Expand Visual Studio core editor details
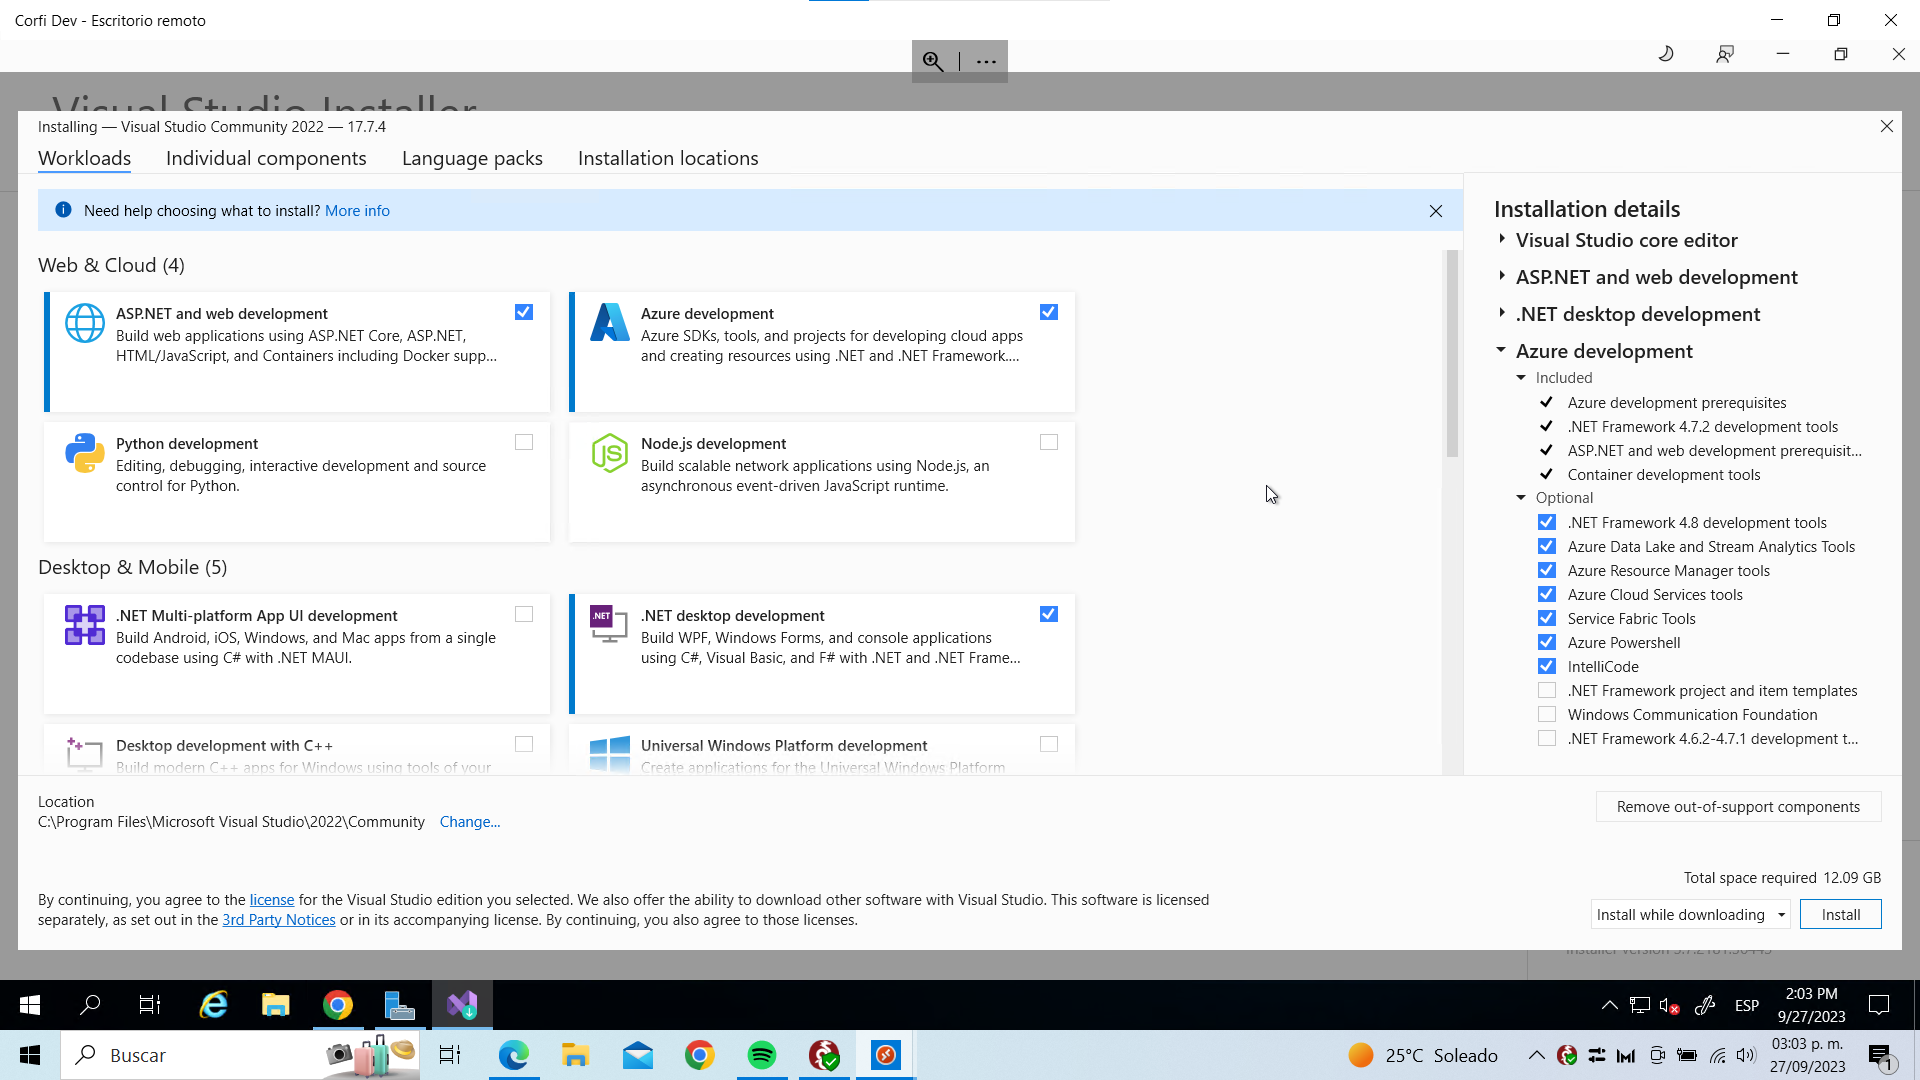Screen dimensions: 1920x1080 1502,239
